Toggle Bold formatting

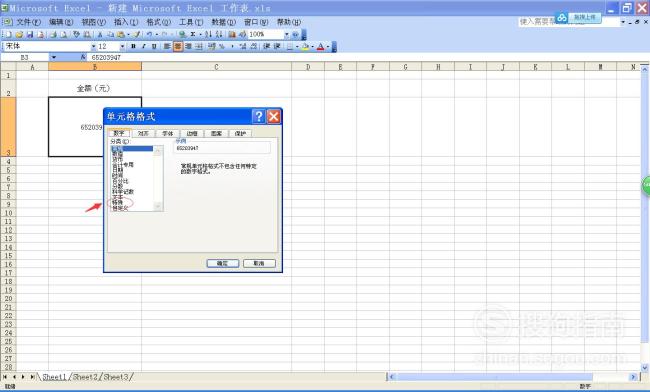(133, 46)
